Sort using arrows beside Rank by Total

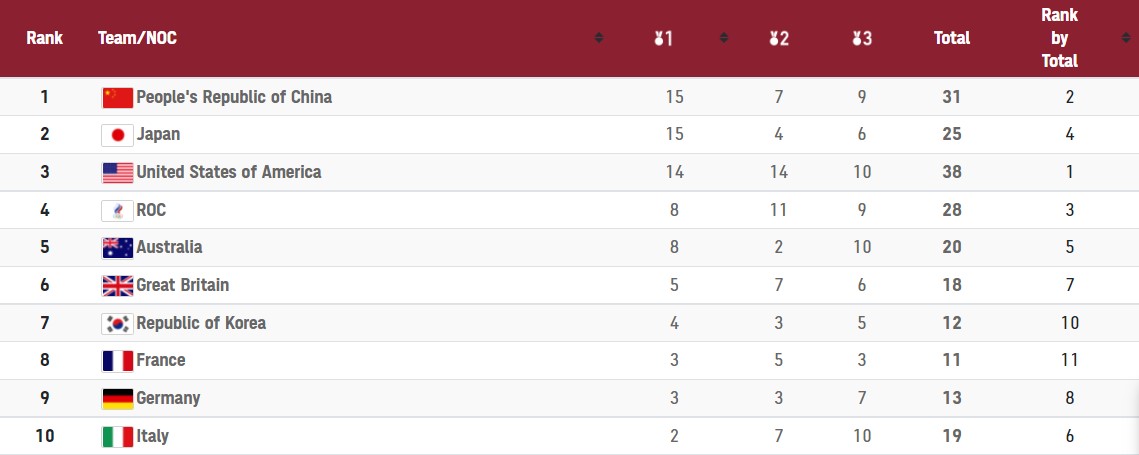point(1125,38)
